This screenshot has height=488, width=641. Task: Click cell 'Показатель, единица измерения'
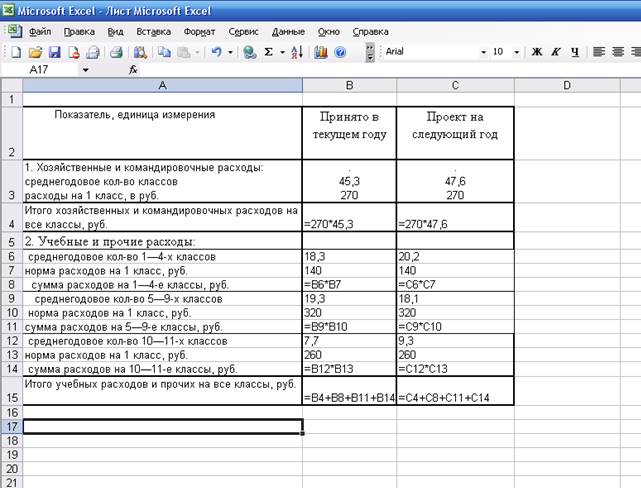tap(163, 133)
